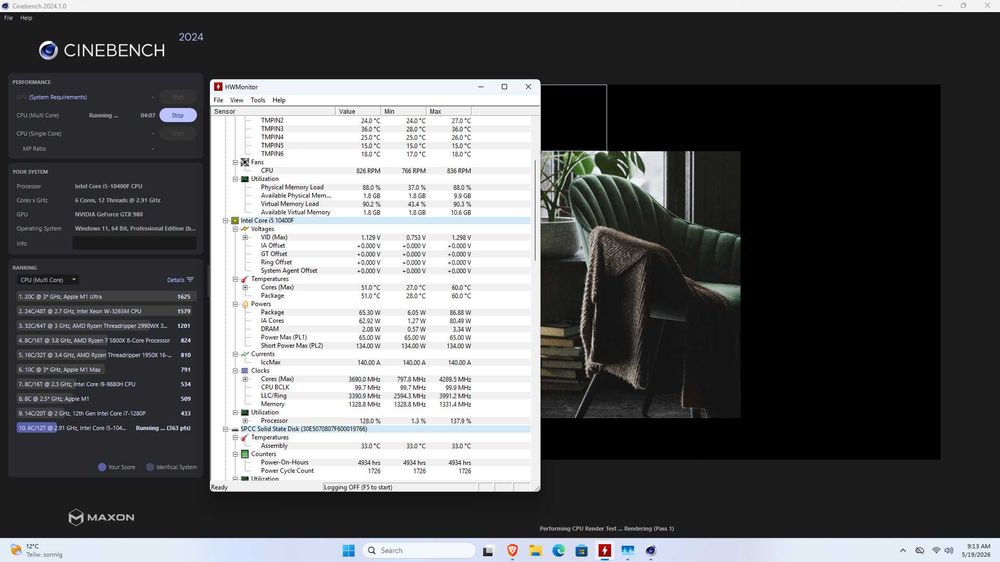The image size is (1000, 562).
Task: Open the volume control in system tray
Action: click(x=949, y=551)
